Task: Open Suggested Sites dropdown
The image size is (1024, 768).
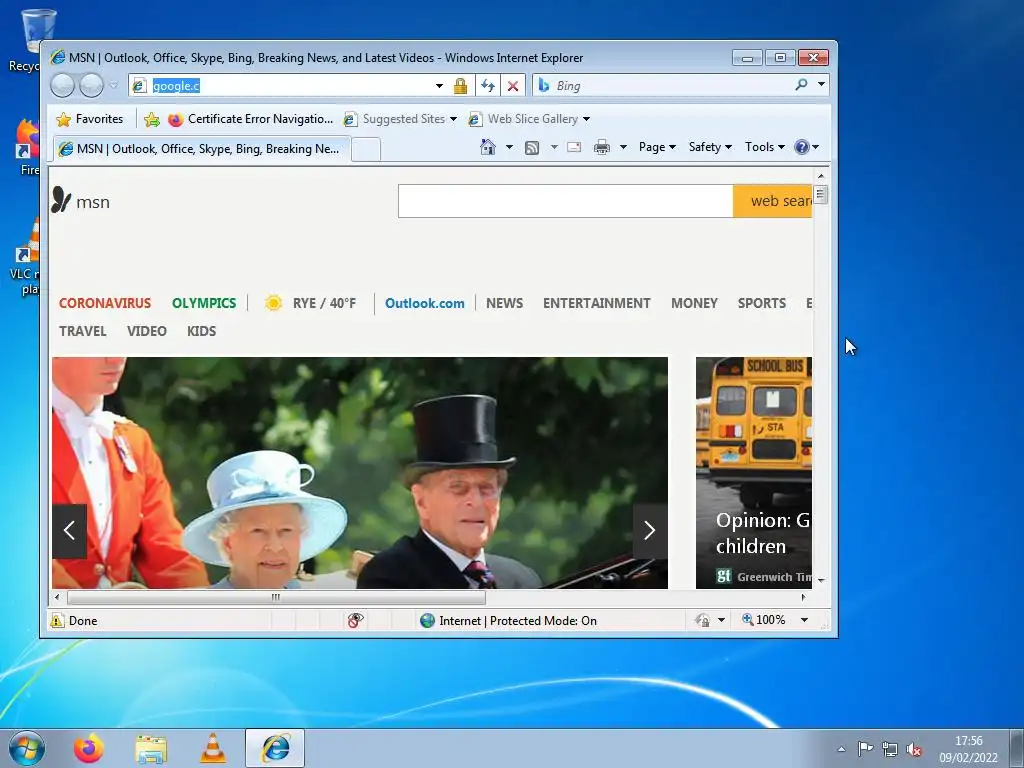Action: point(400,119)
